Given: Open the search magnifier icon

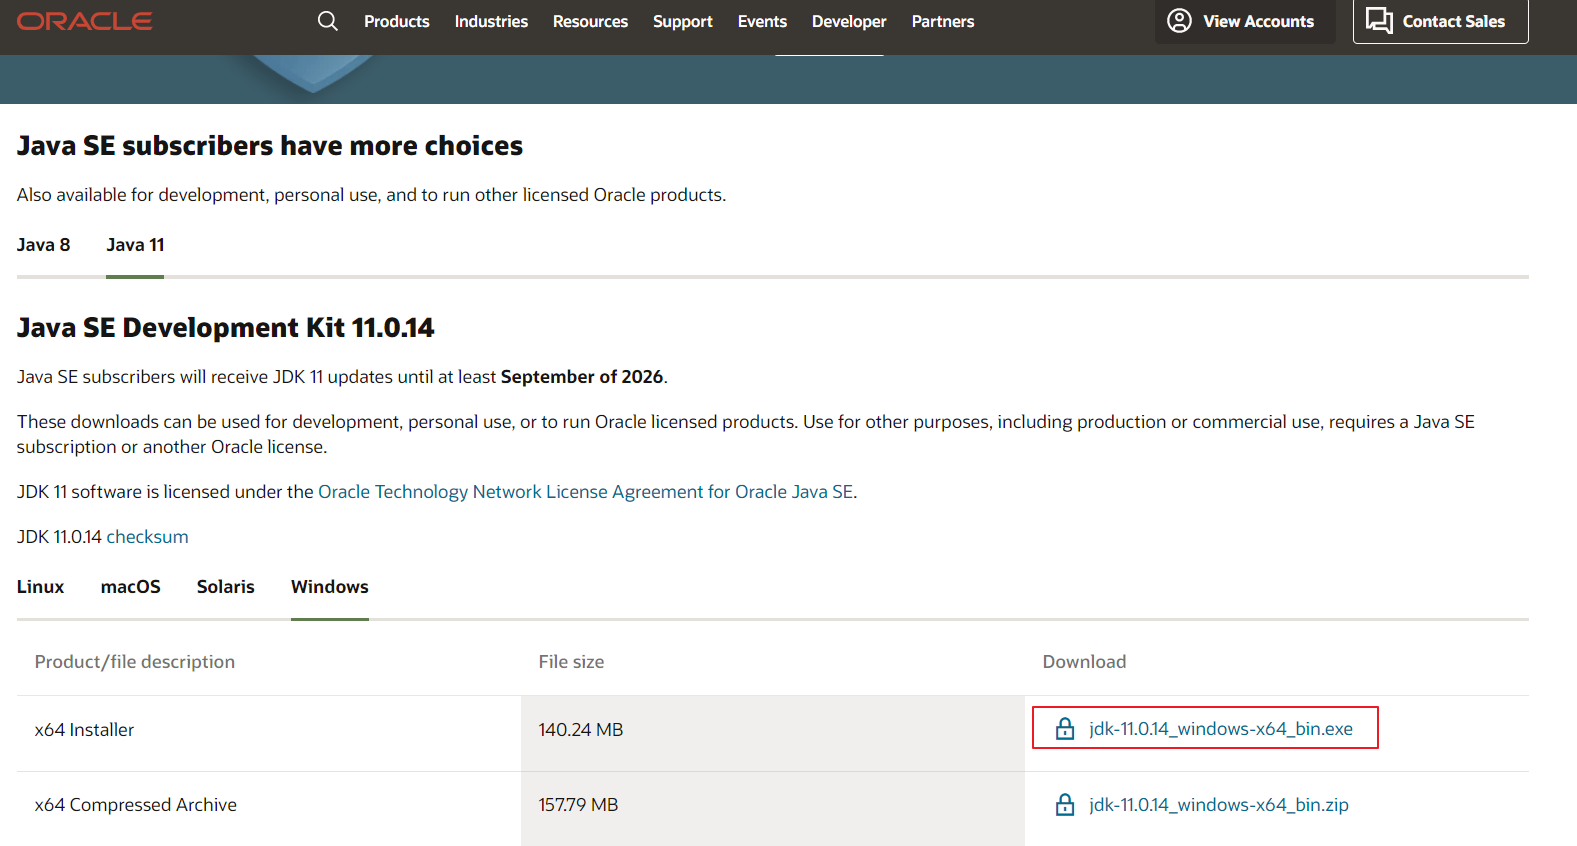Looking at the screenshot, I should pyautogui.click(x=327, y=21).
